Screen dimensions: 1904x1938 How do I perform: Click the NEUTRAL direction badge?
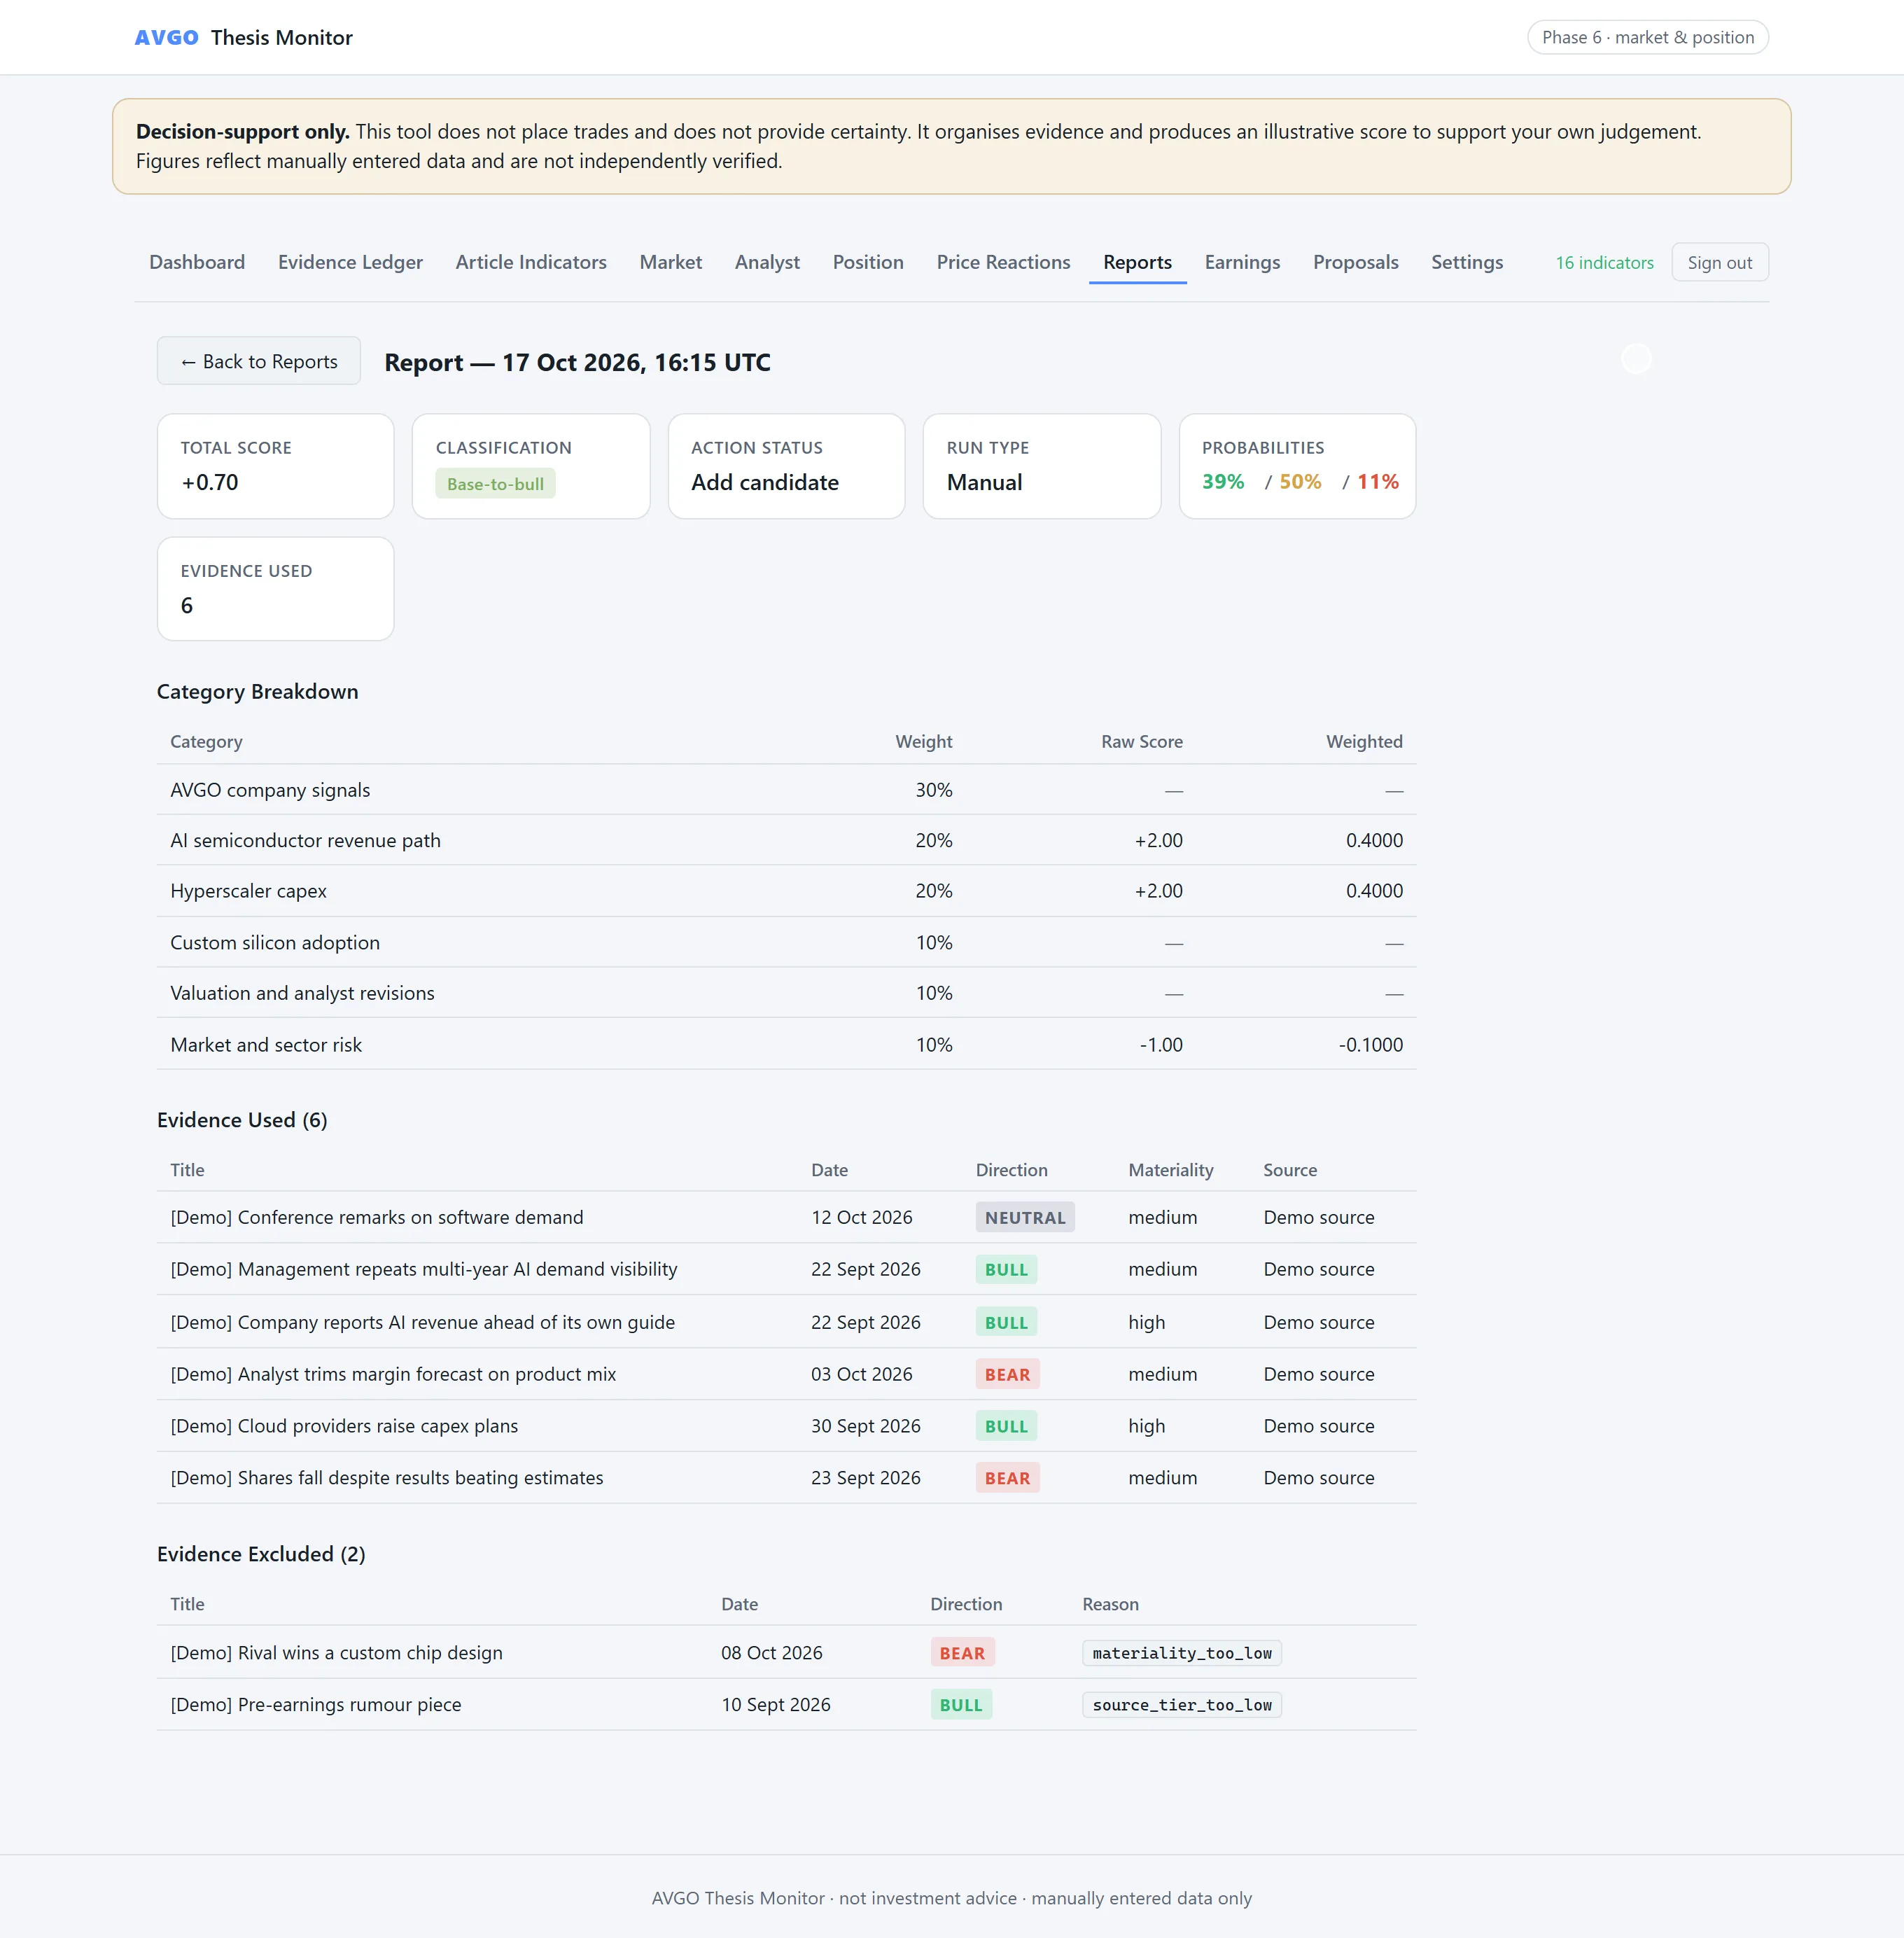(x=1025, y=1217)
